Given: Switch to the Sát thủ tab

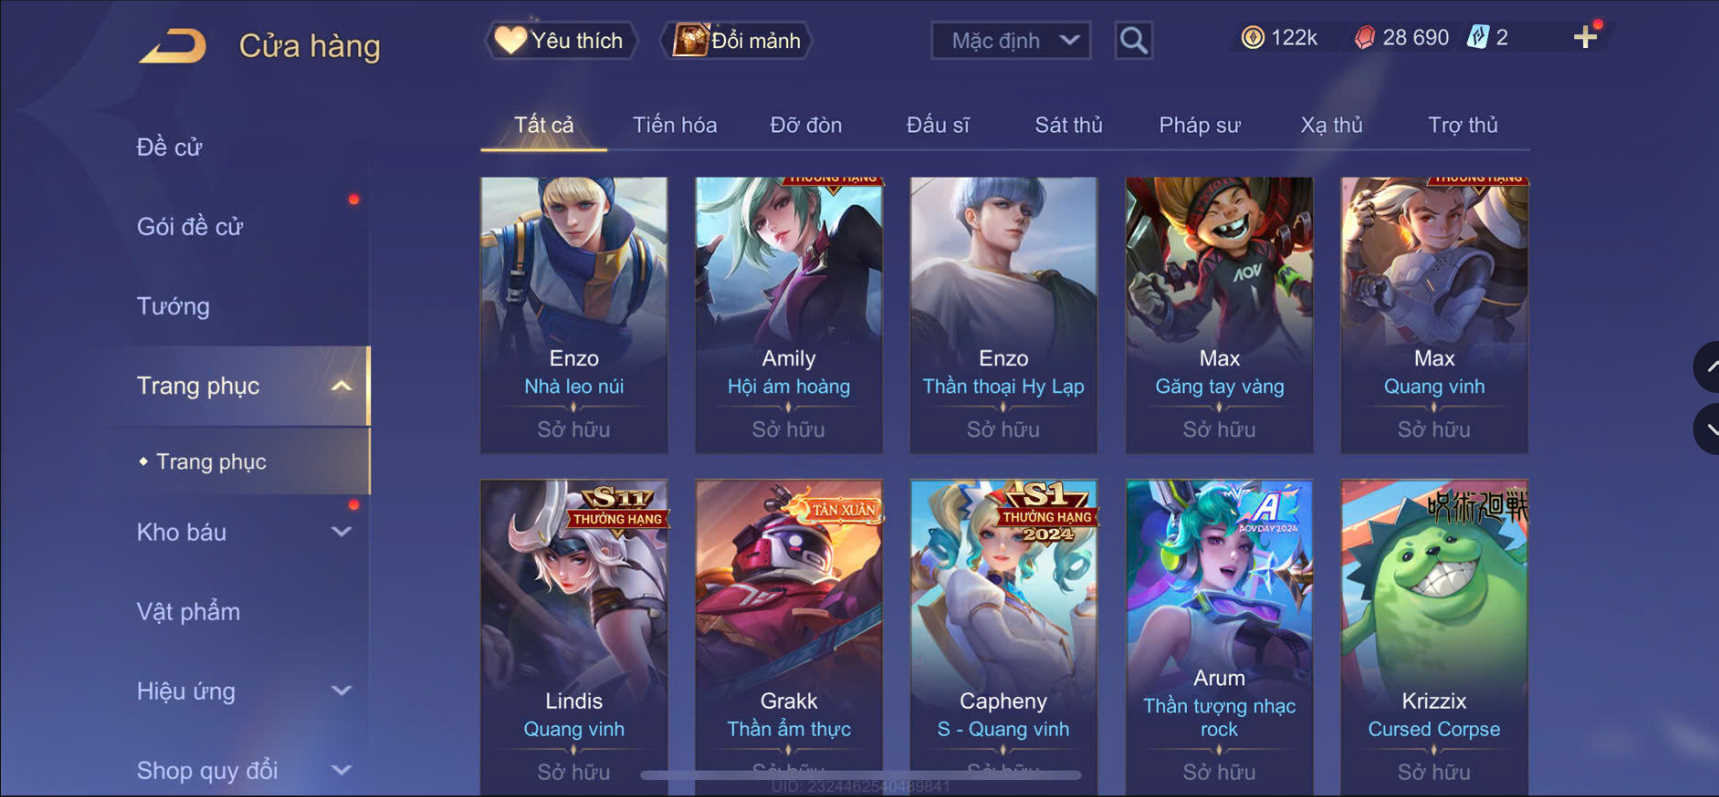Looking at the screenshot, I should point(1068,125).
